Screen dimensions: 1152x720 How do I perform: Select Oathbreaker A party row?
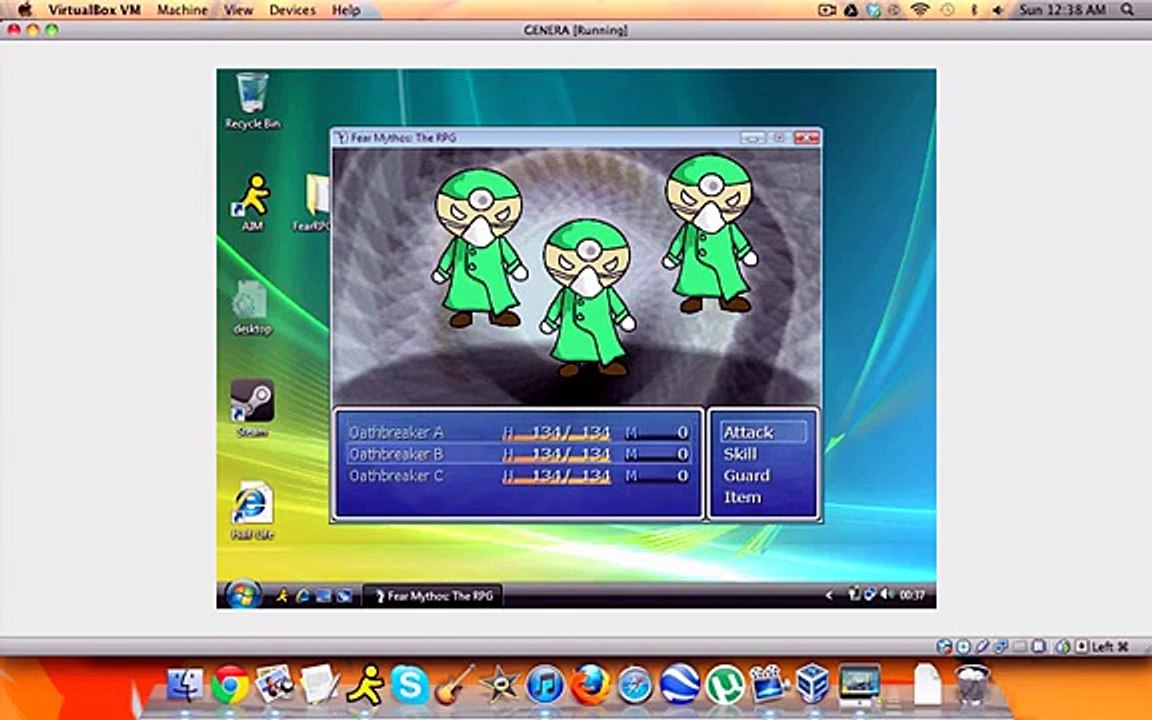(519, 432)
